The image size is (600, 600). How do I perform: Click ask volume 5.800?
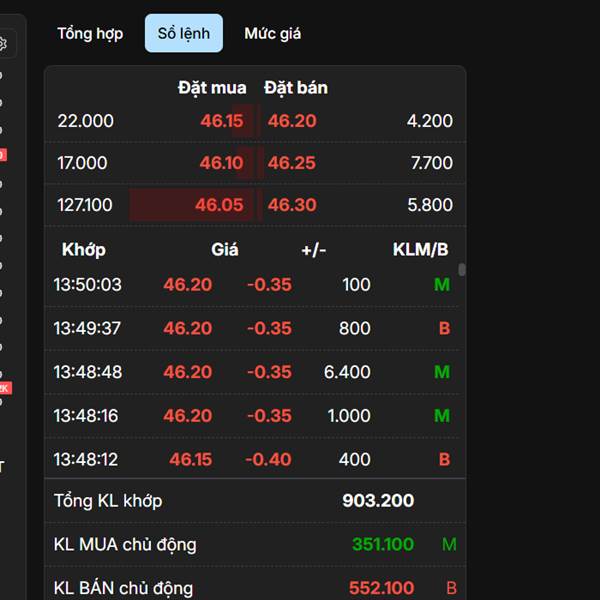(x=430, y=205)
